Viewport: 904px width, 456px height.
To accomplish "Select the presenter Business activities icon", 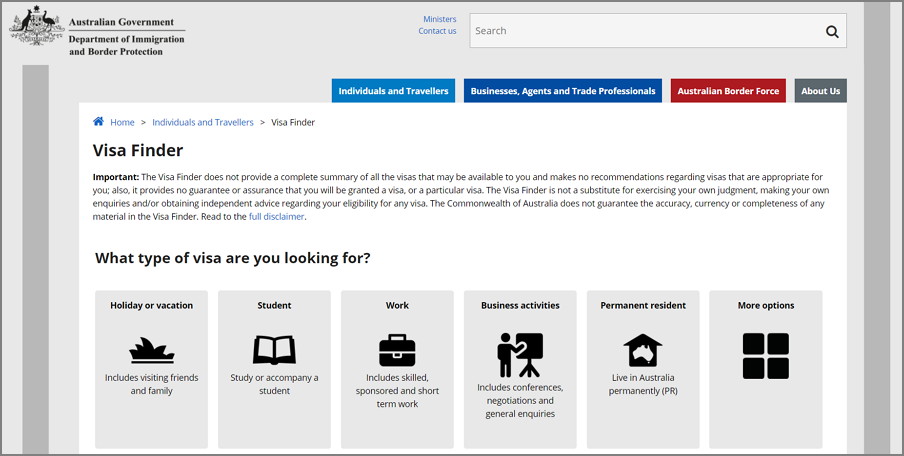I will (x=520, y=355).
